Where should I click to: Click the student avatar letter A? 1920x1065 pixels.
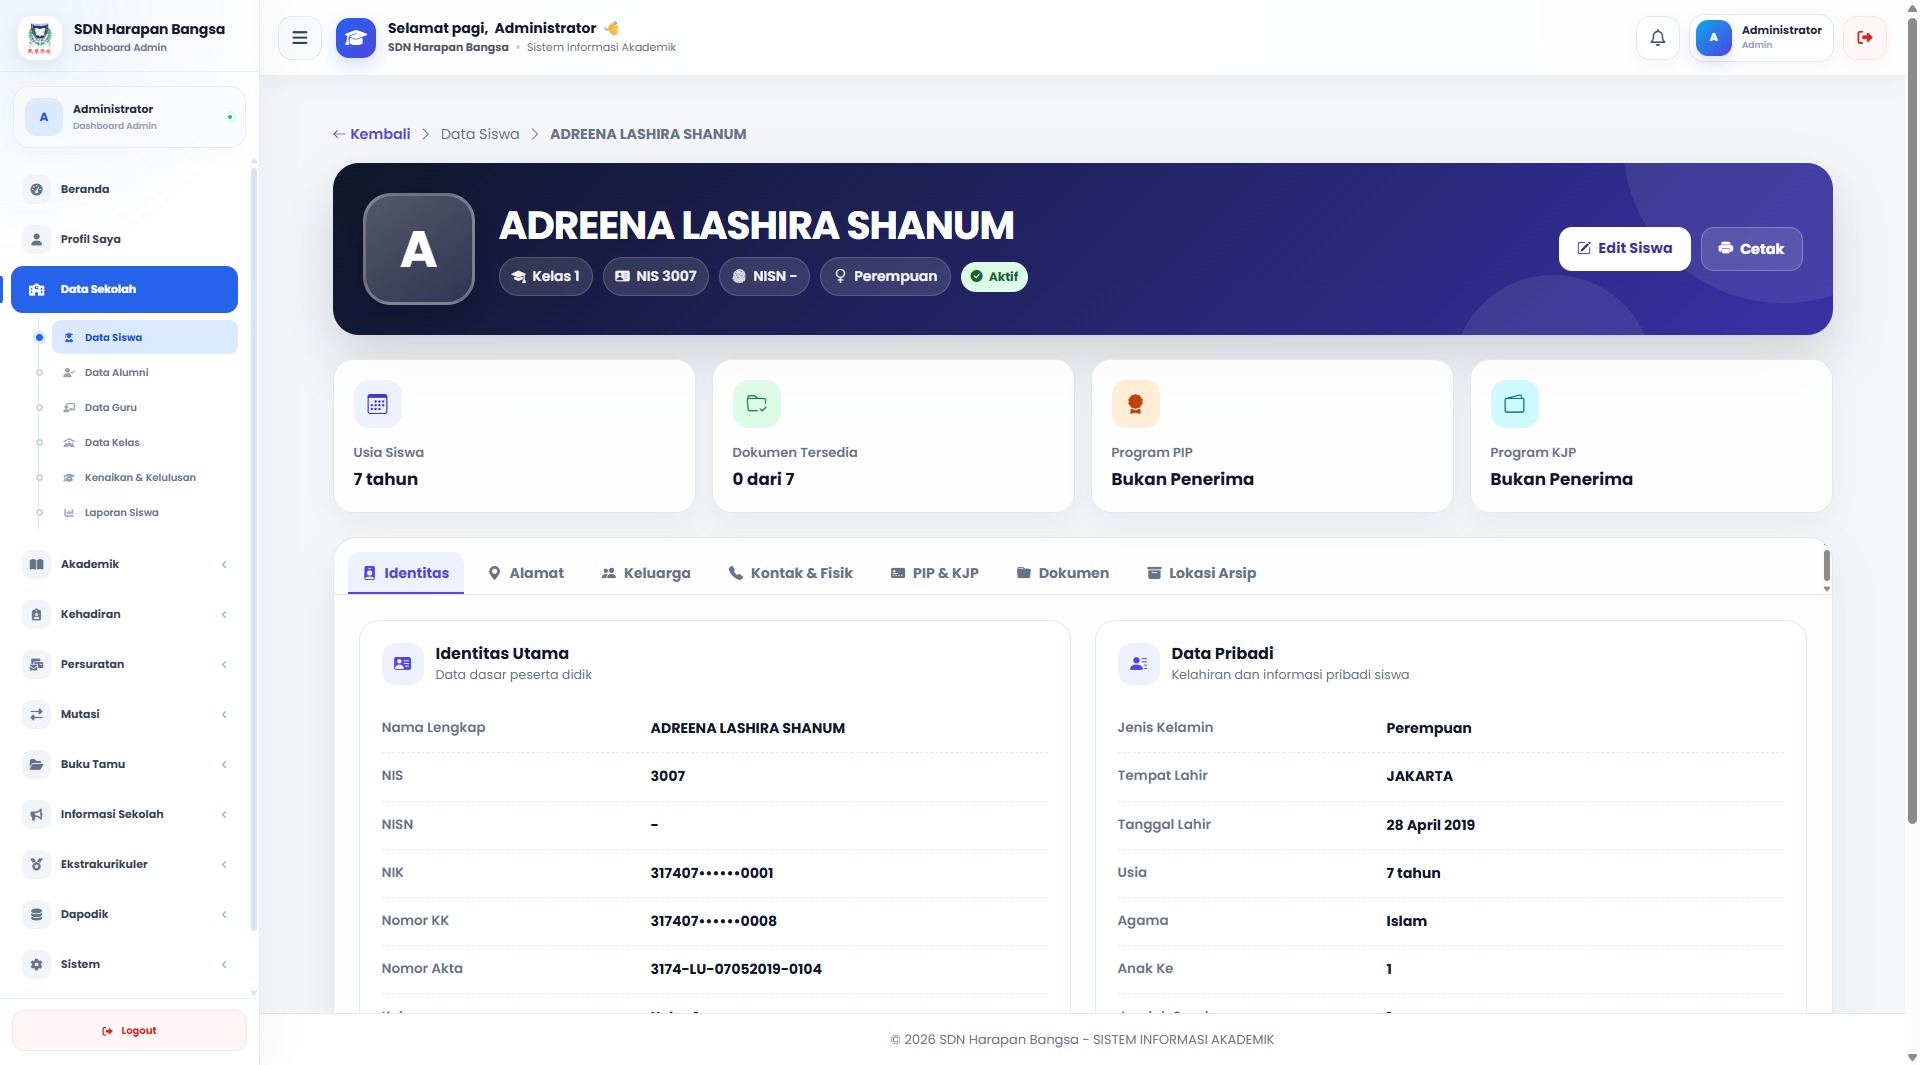[x=418, y=249]
